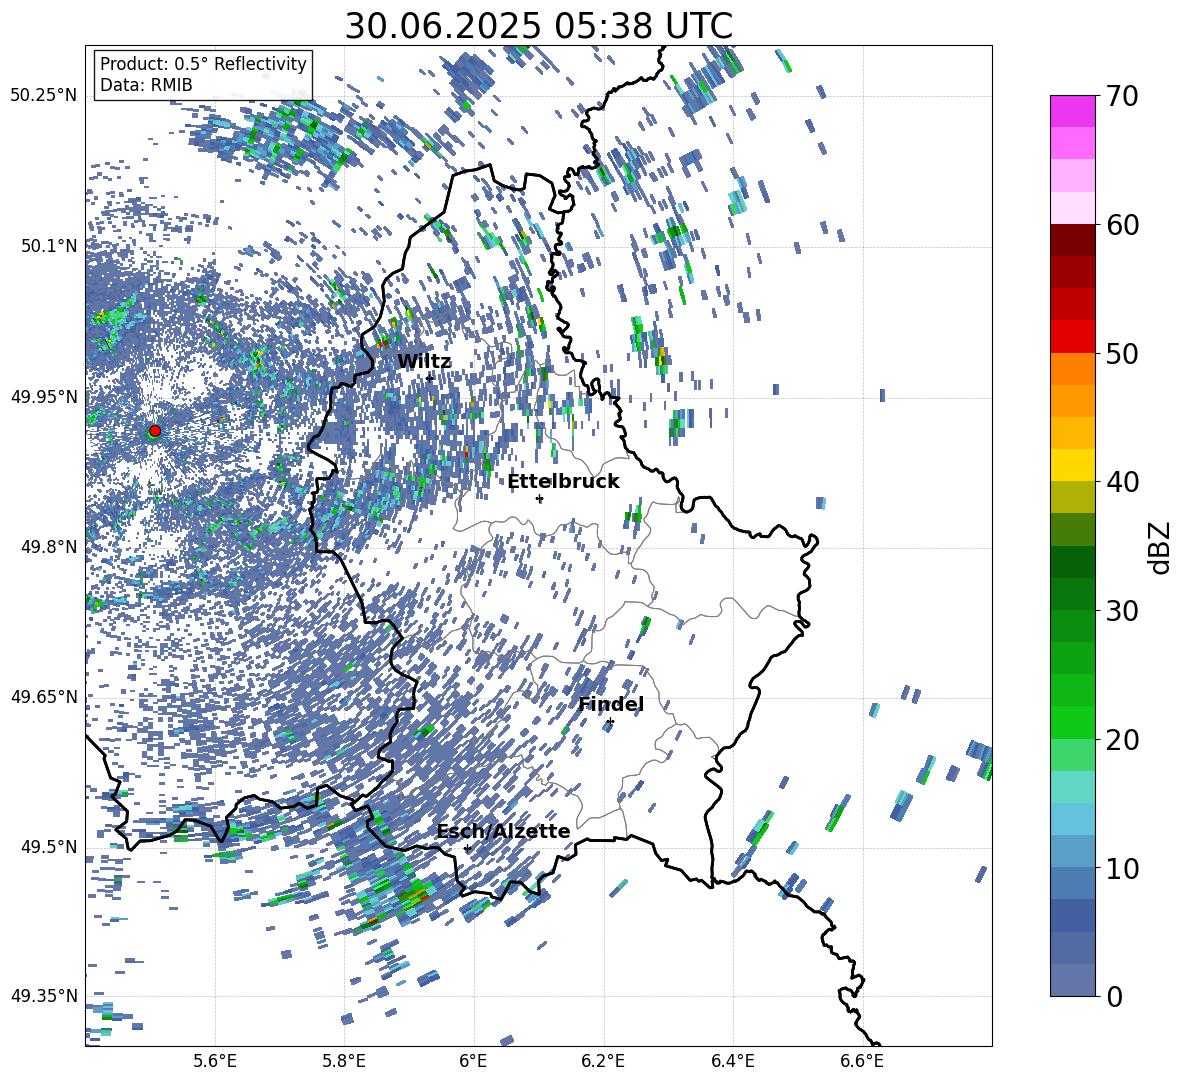Viewport: 1184px width, 1081px height.
Task: Click the 5.6°E longitude label
Action: pyautogui.click(x=215, y=1061)
